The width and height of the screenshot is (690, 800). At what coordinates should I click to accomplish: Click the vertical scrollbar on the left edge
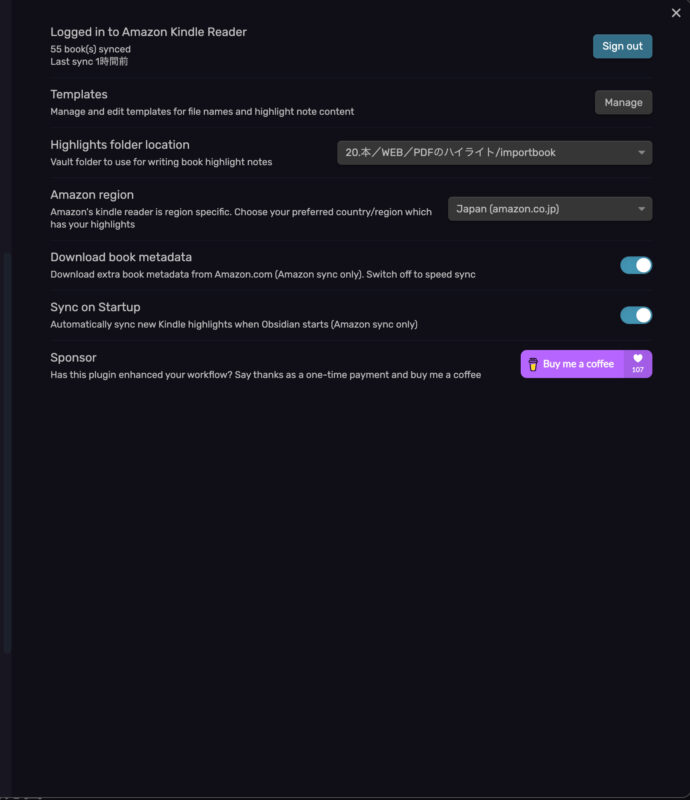click(x=7, y=450)
